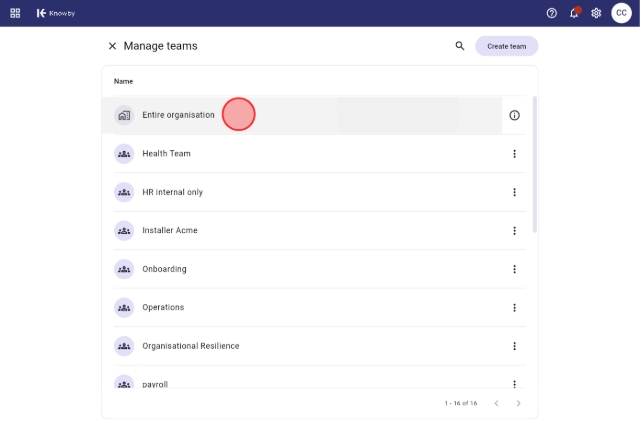Click the HR internal only group icon
The image size is (640, 431).
pyautogui.click(x=124, y=192)
